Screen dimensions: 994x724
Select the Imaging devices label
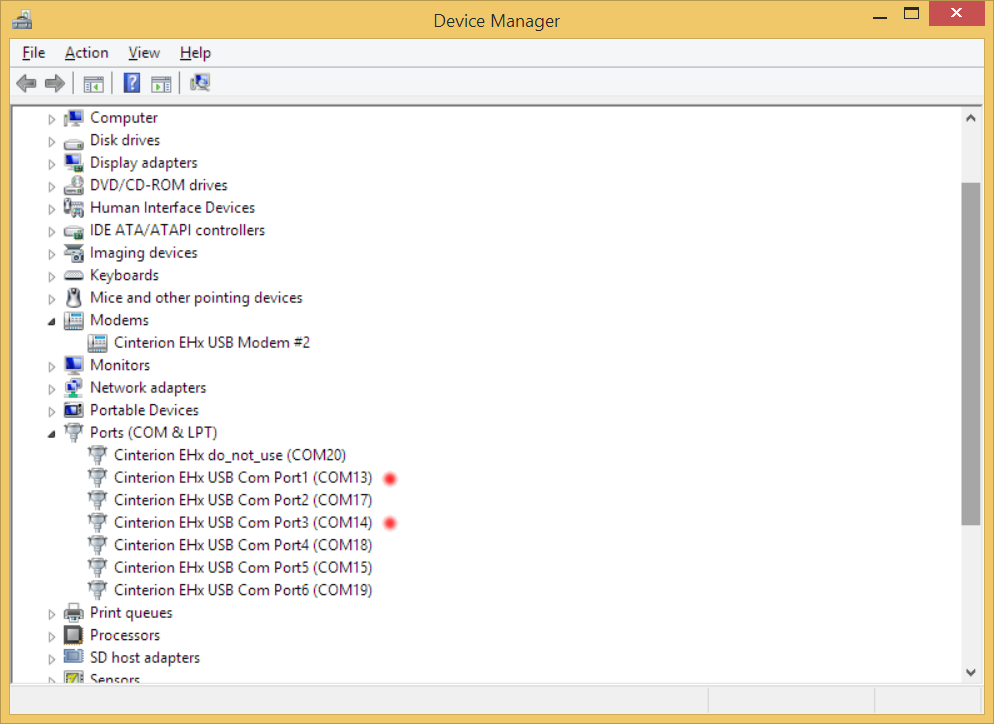(x=143, y=253)
